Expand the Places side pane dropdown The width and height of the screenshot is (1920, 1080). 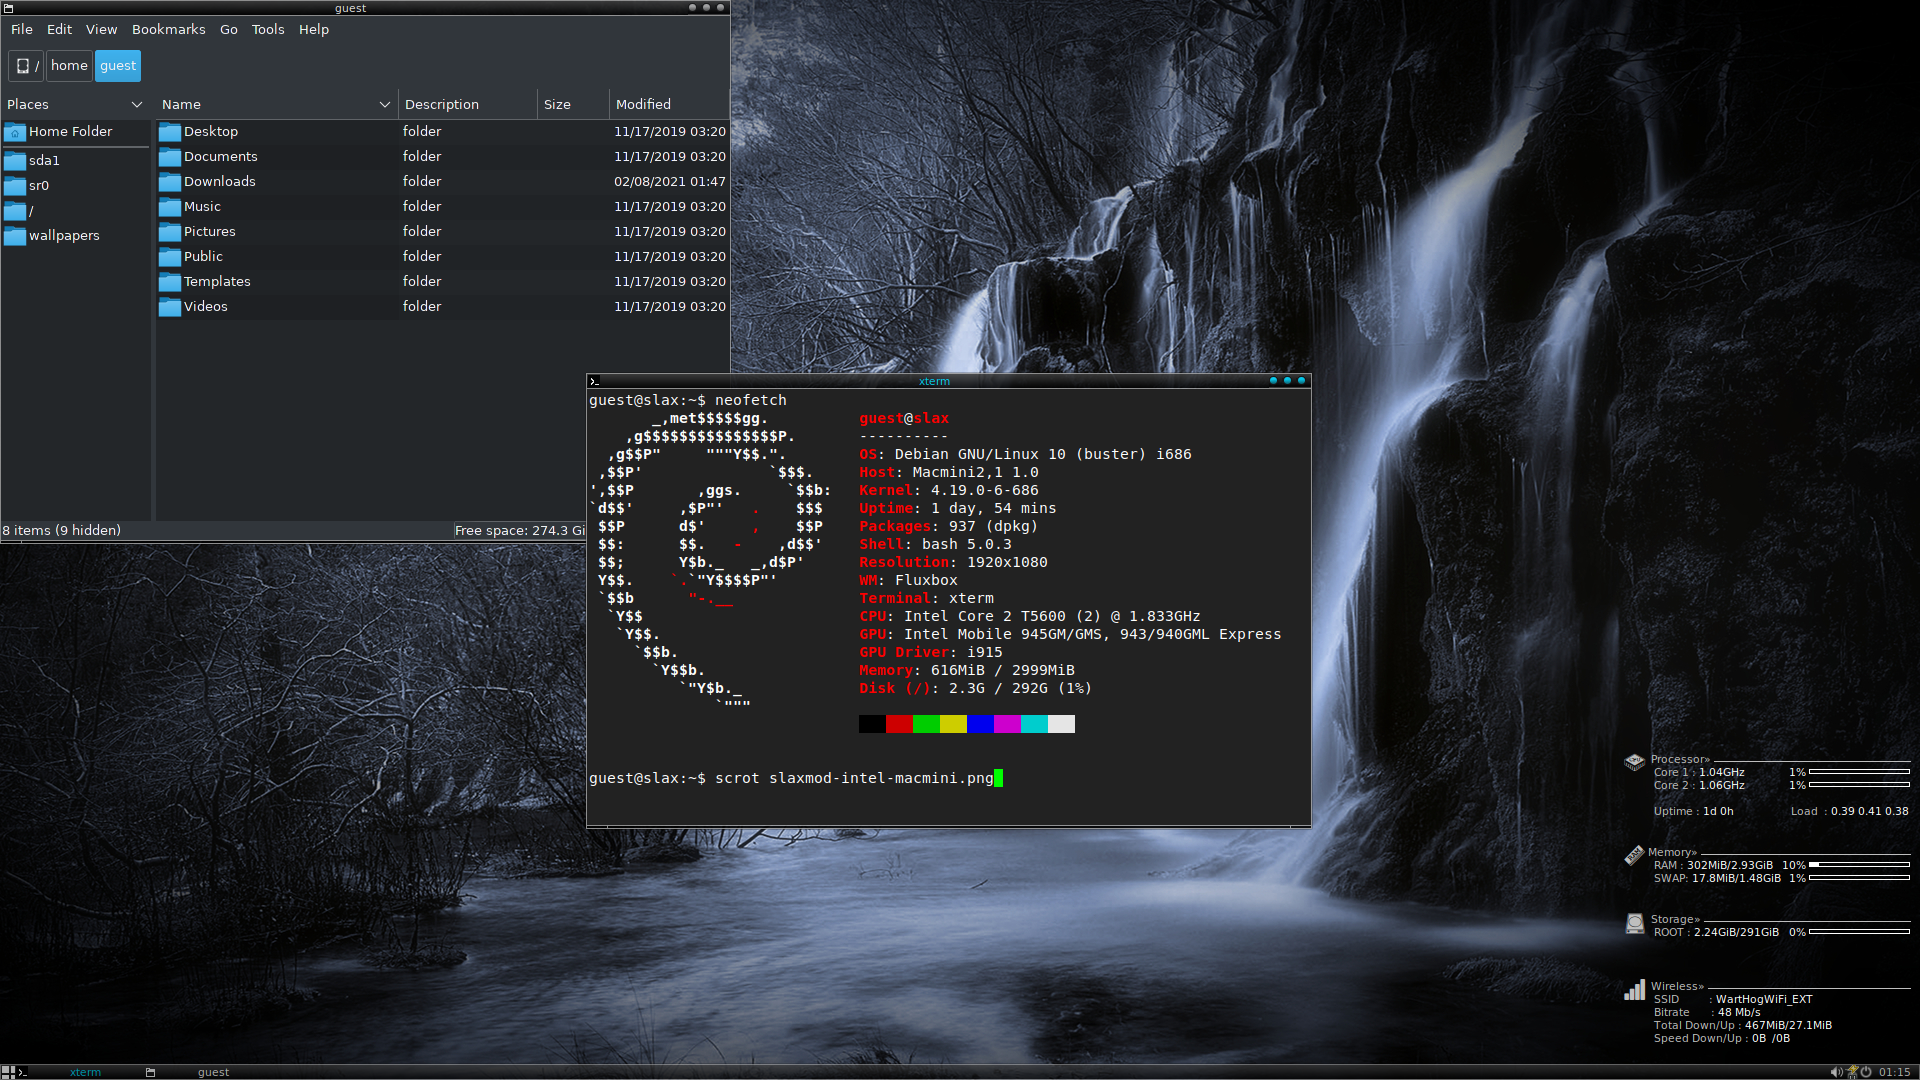click(x=137, y=104)
